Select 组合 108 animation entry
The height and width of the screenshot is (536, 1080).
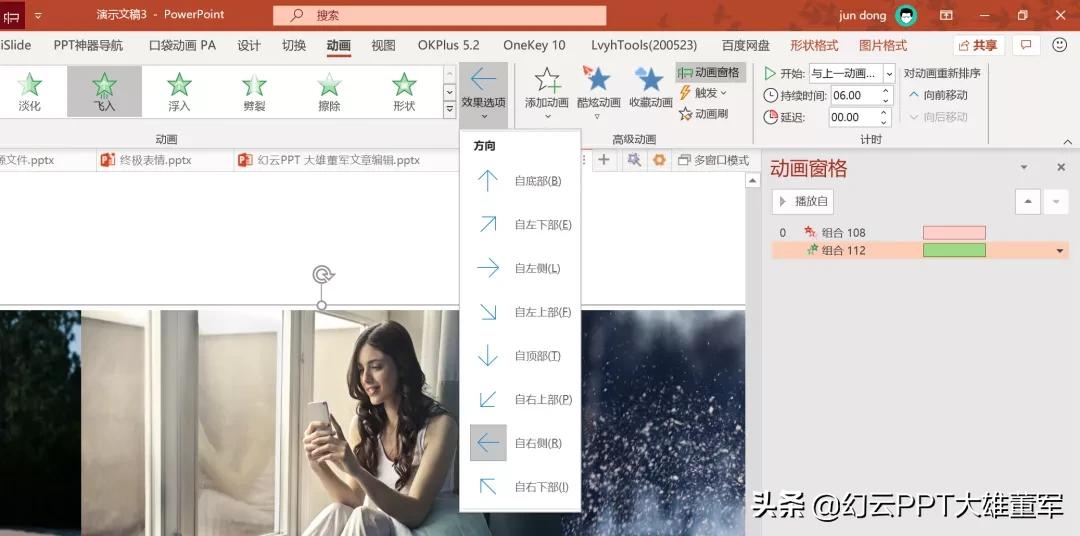920,233
